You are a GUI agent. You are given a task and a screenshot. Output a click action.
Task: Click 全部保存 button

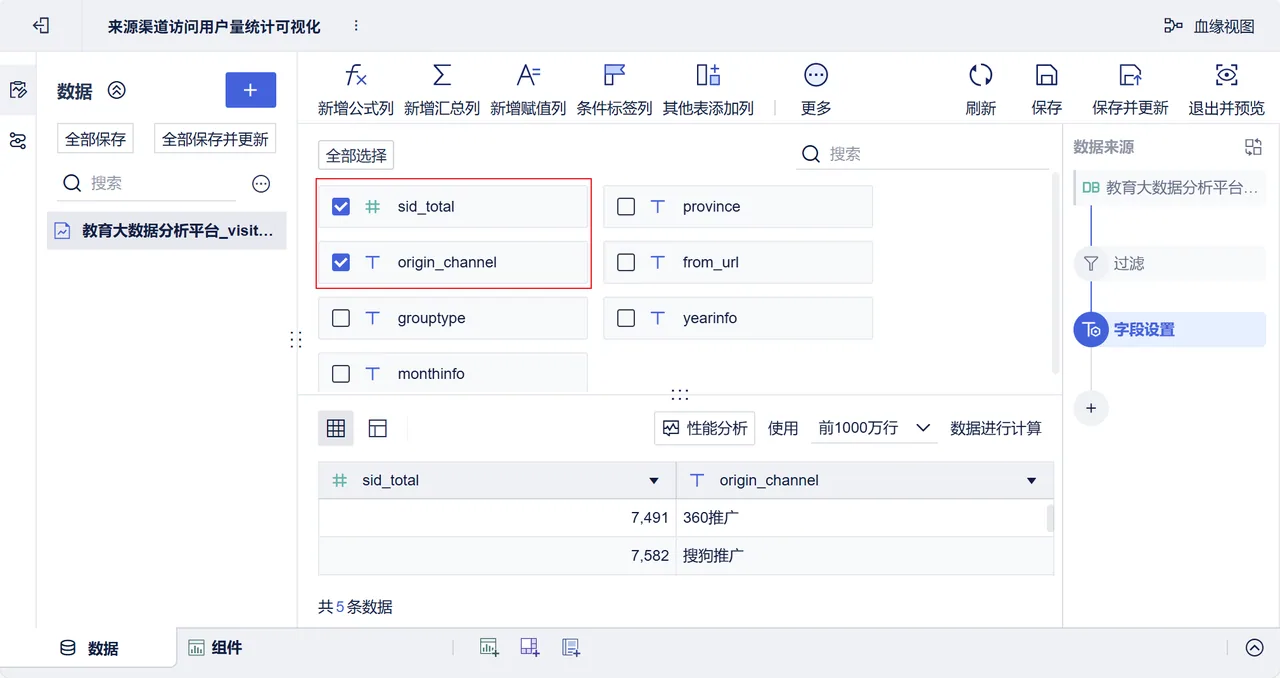point(96,139)
